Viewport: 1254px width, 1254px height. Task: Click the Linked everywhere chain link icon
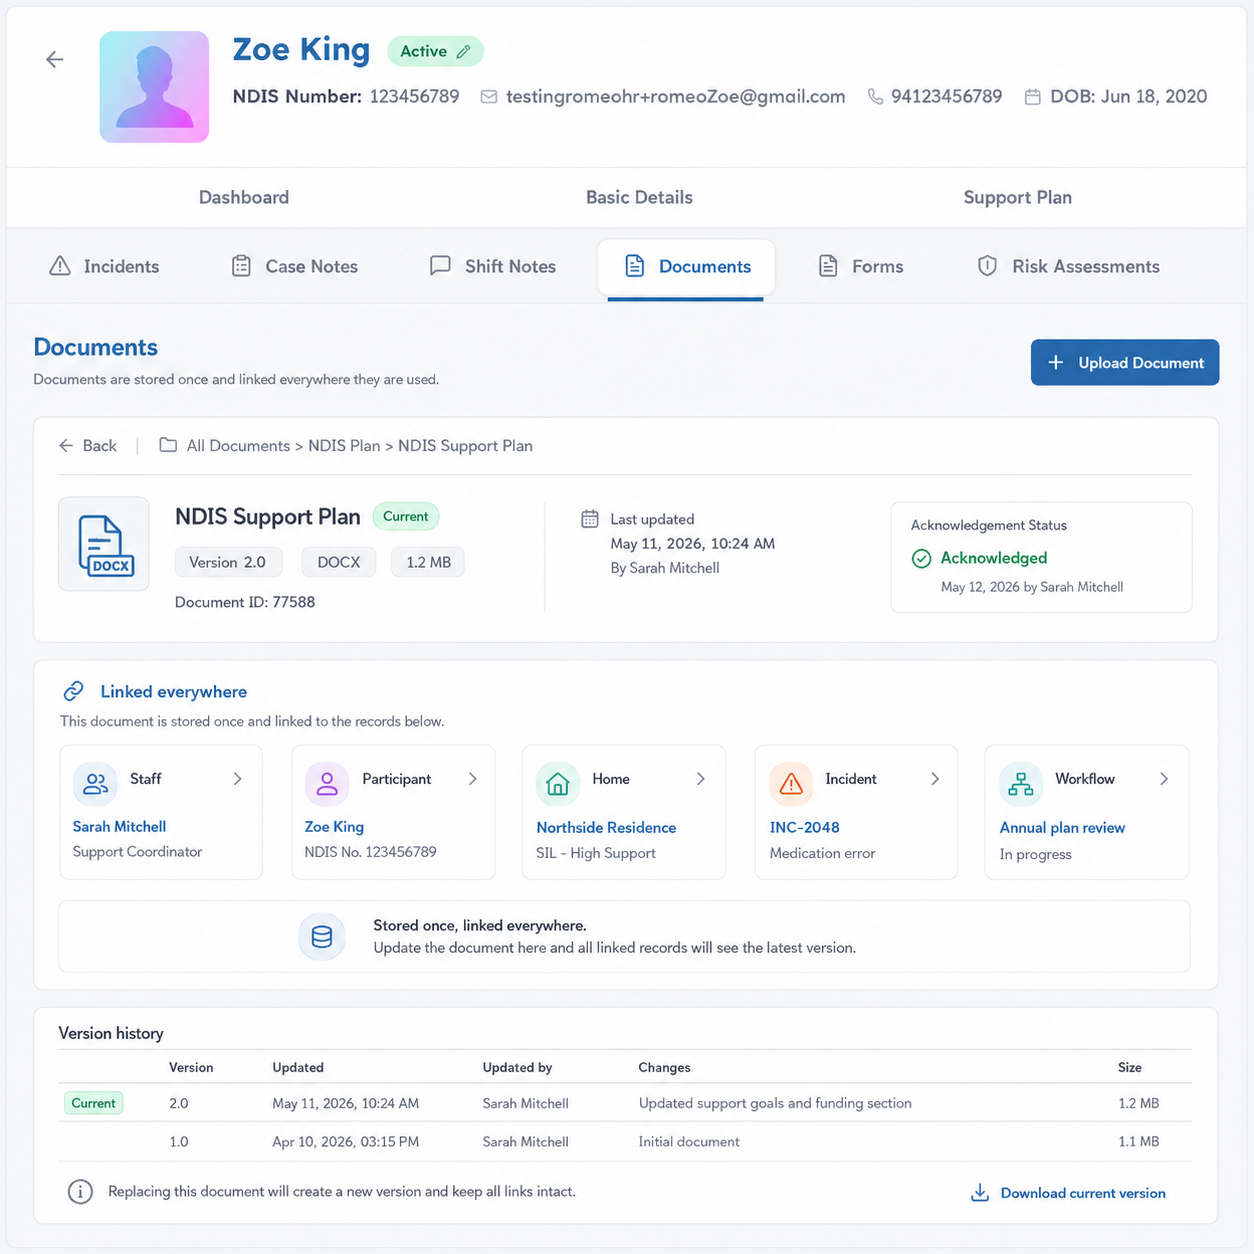[x=73, y=691]
